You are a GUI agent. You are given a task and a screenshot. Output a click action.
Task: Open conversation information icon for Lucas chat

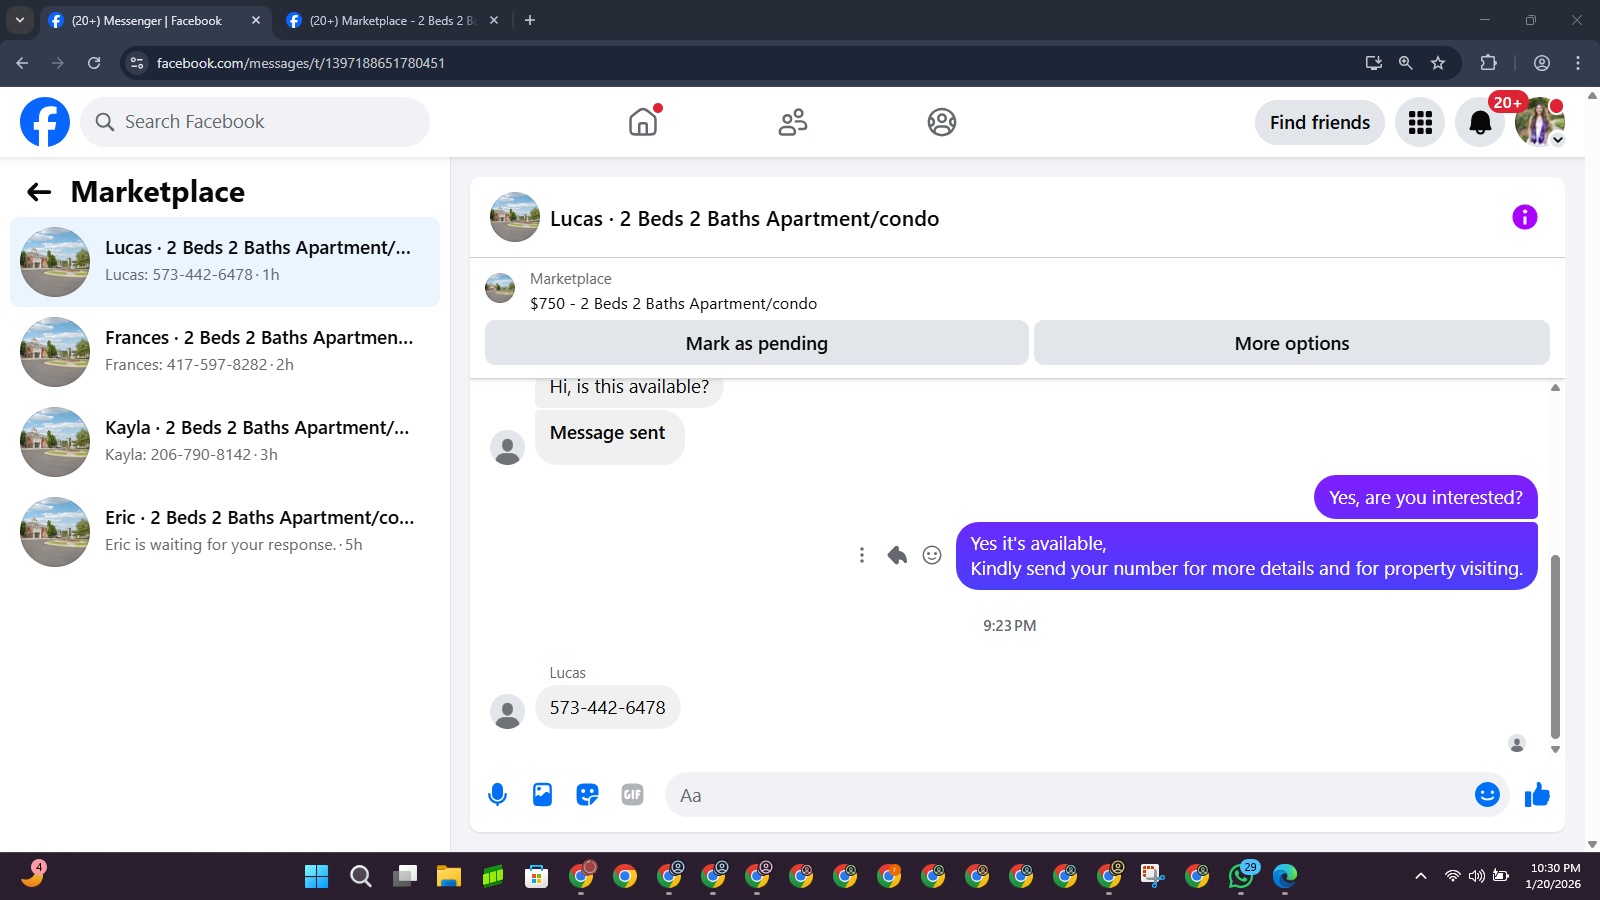coord(1524,217)
